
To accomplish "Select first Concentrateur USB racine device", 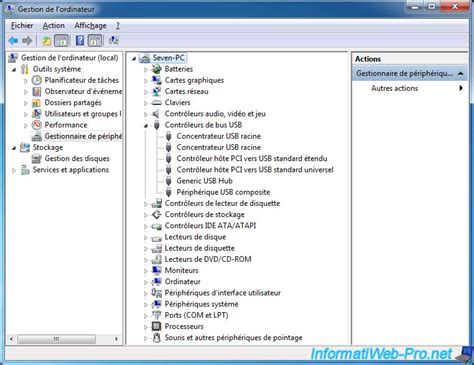I will pos(219,136).
